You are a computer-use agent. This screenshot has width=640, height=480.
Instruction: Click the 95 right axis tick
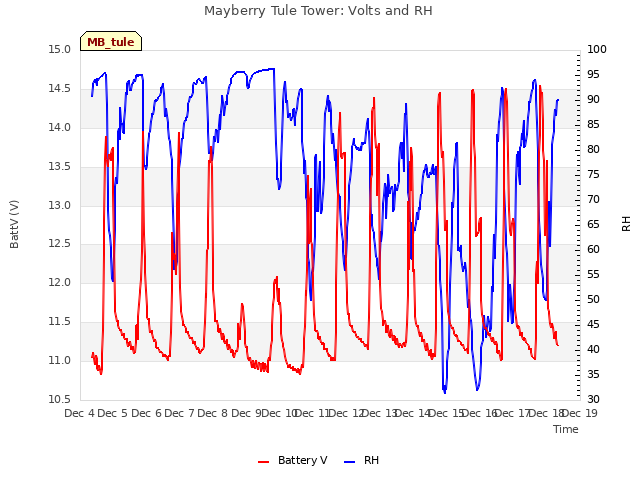tap(593, 74)
